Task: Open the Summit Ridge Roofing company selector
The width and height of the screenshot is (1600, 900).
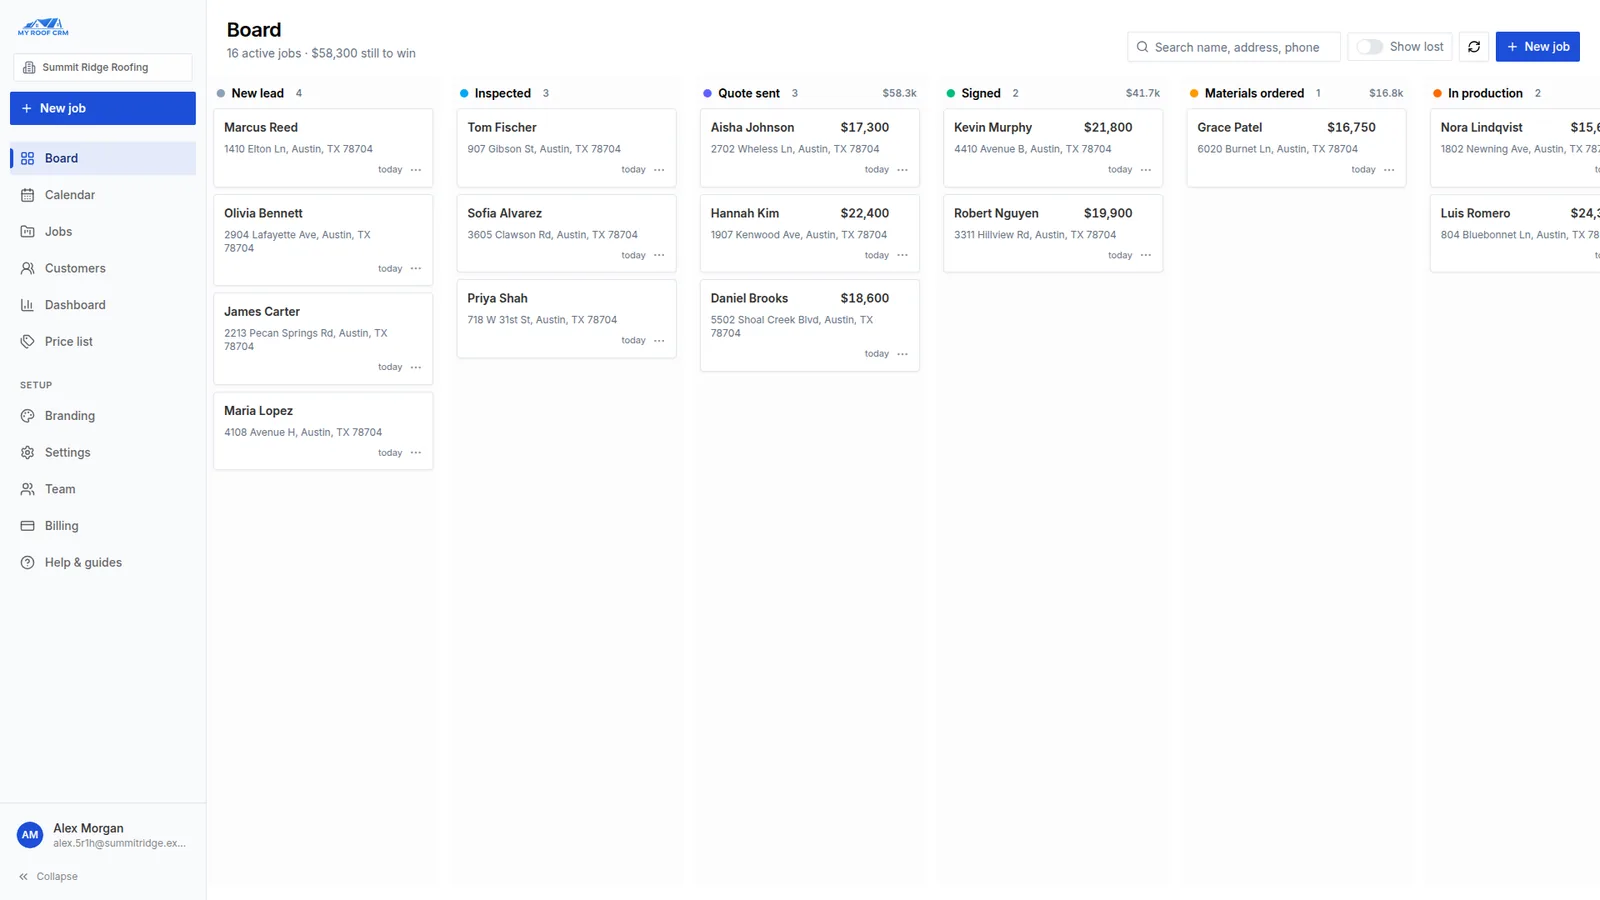Action: click(x=103, y=67)
